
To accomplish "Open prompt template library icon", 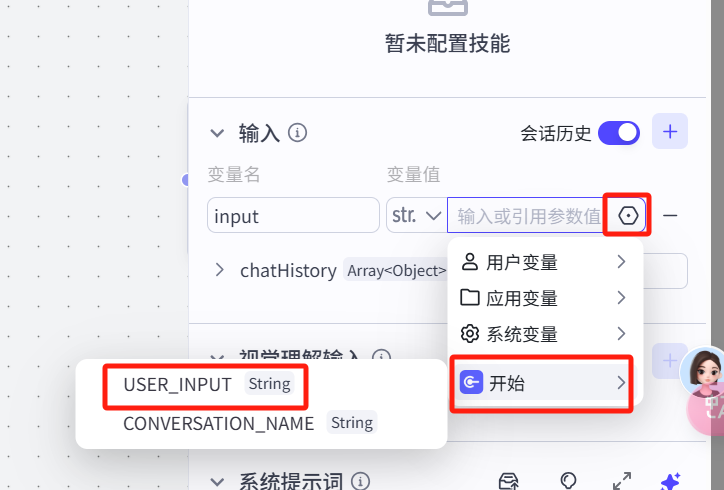I will 508,481.
